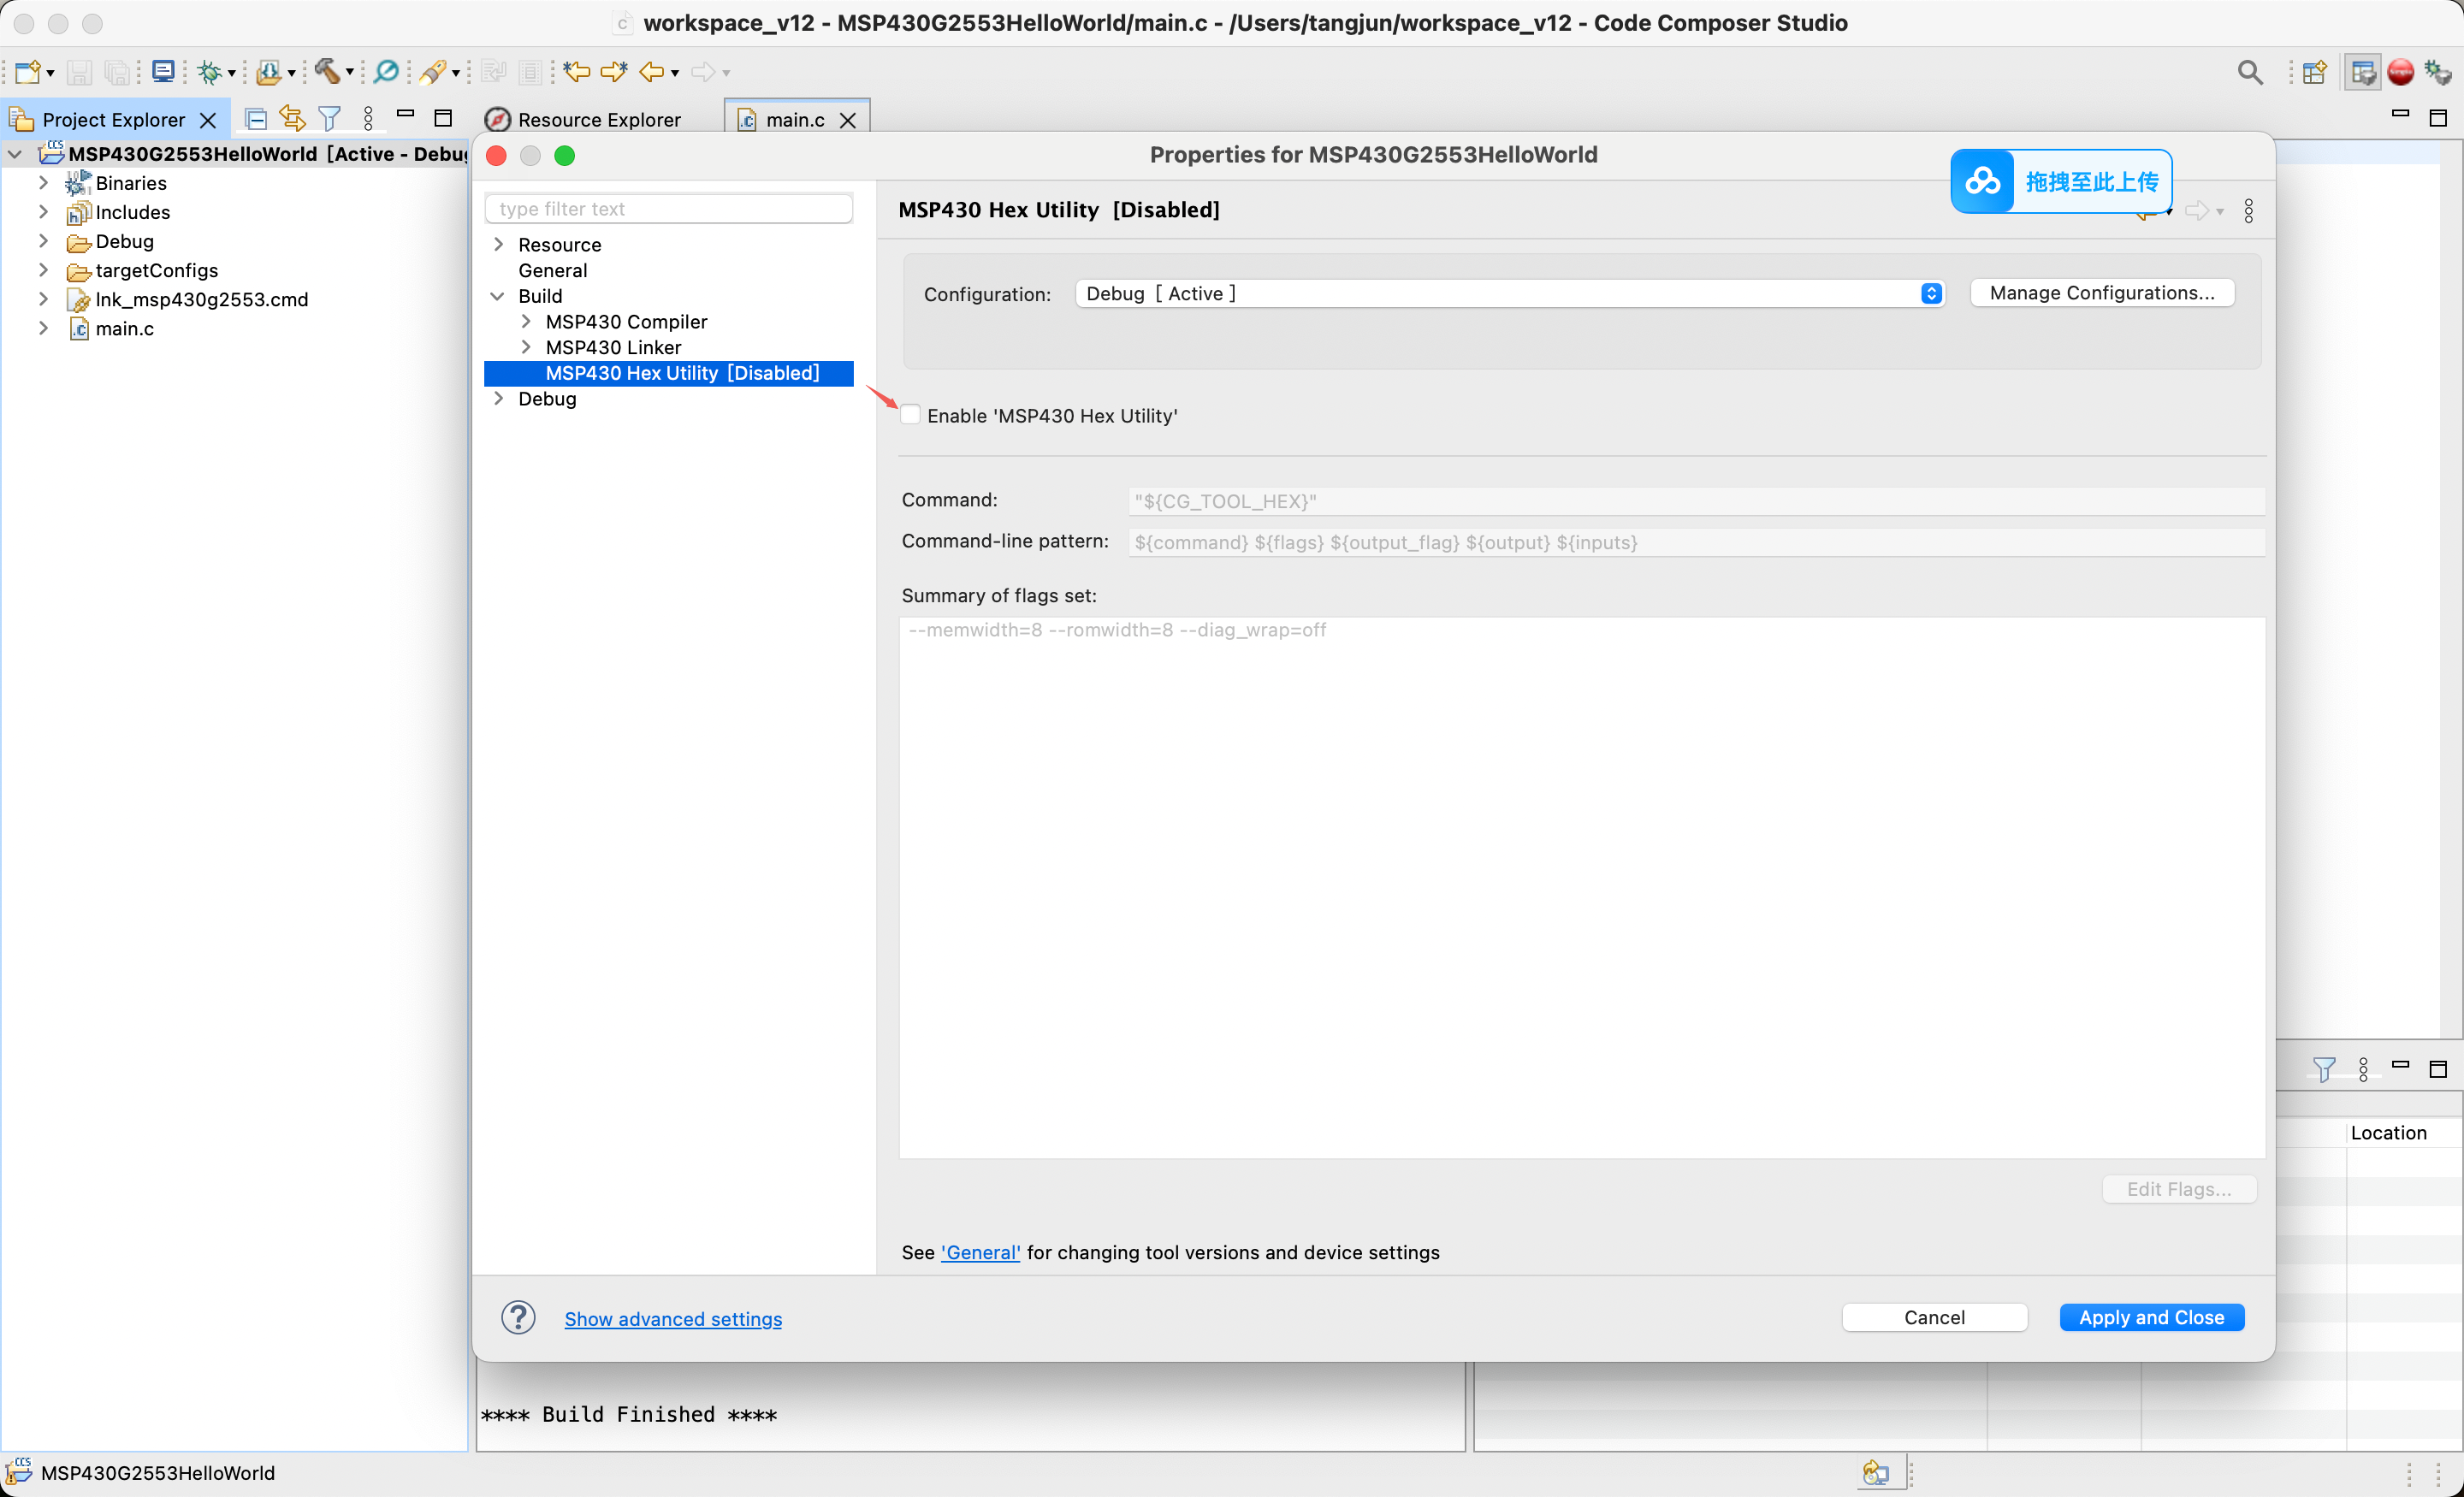Viewport: 2464px width, 1497px height.
Task: Click the Debug bug icon in toolbar
Action: click(209, 72)
